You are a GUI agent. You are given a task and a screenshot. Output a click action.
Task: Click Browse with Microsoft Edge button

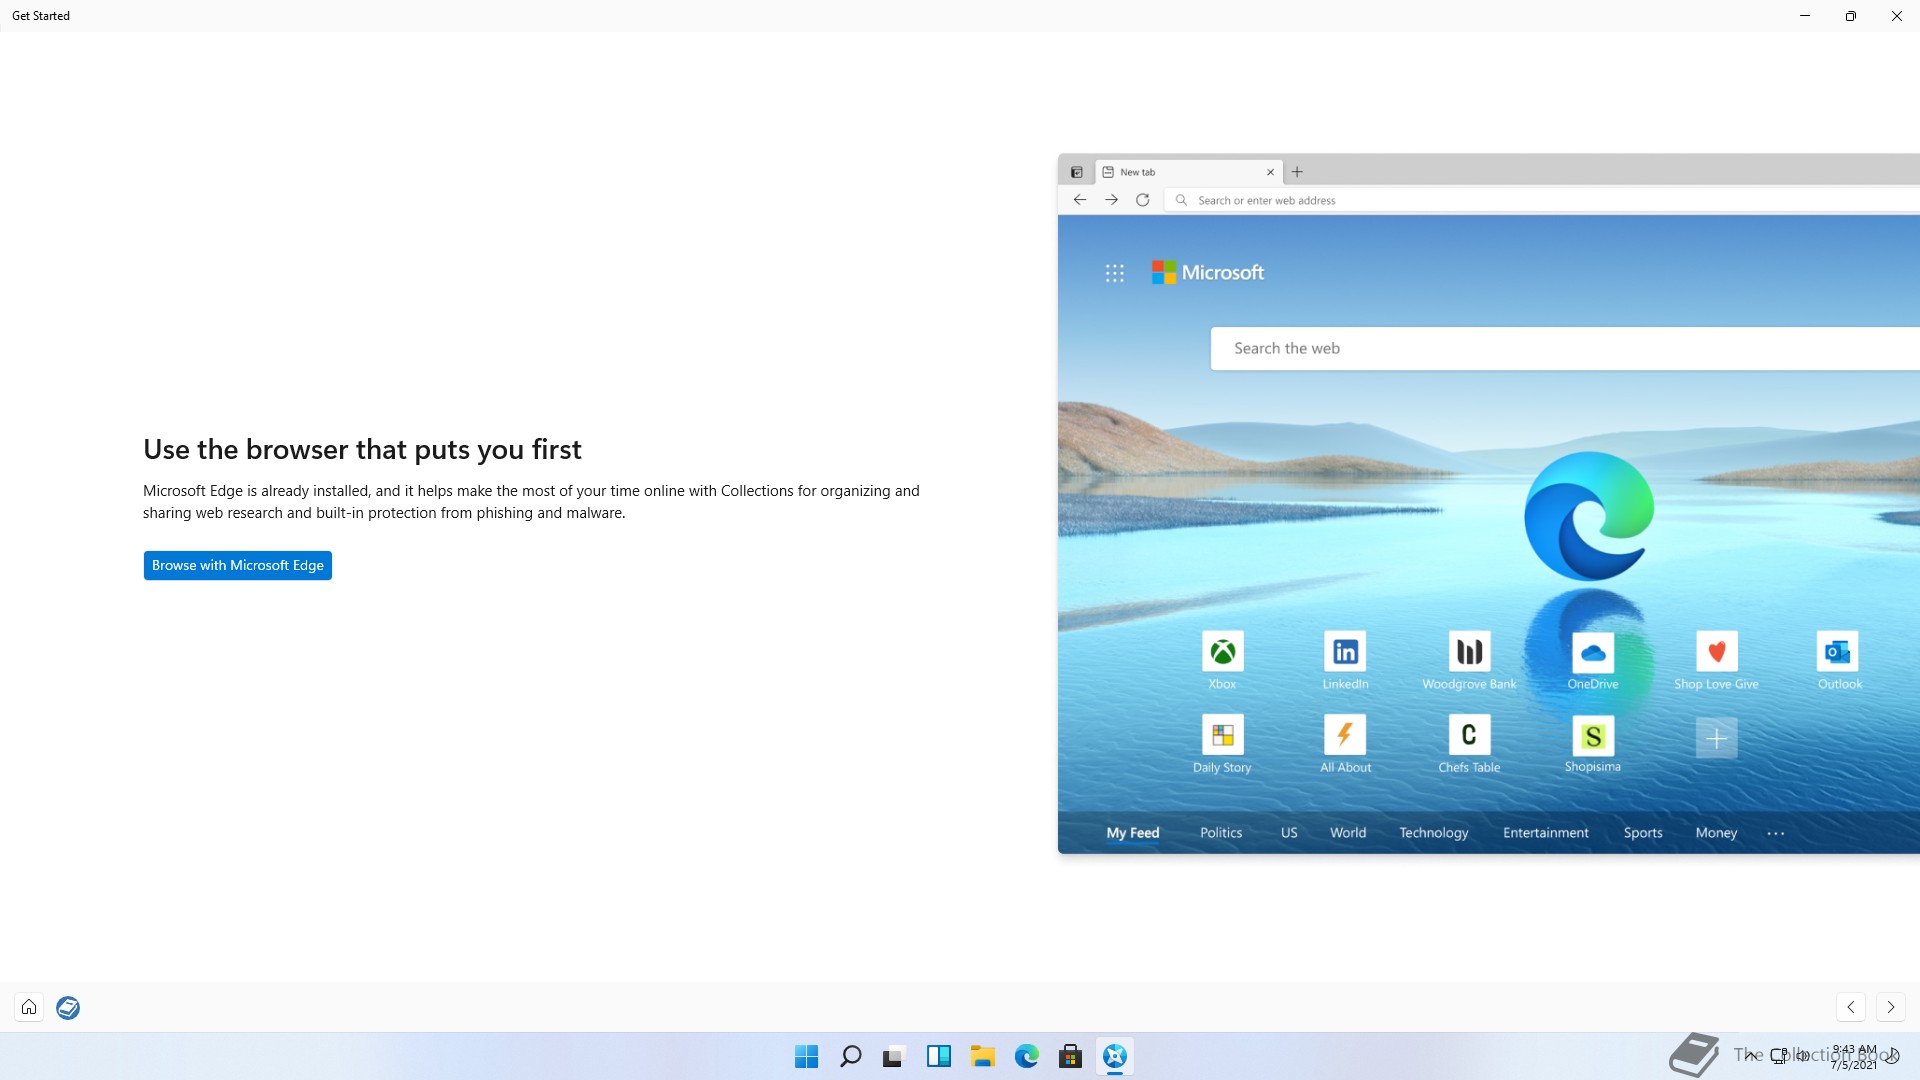pyautogui.click(x=237, y=565)
